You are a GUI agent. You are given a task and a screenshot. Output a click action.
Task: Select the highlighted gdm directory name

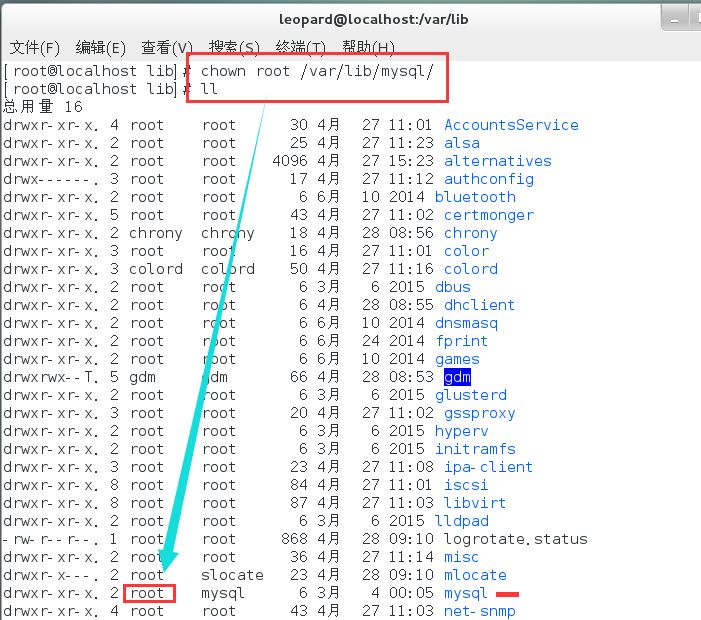click(x=457, y=377)
